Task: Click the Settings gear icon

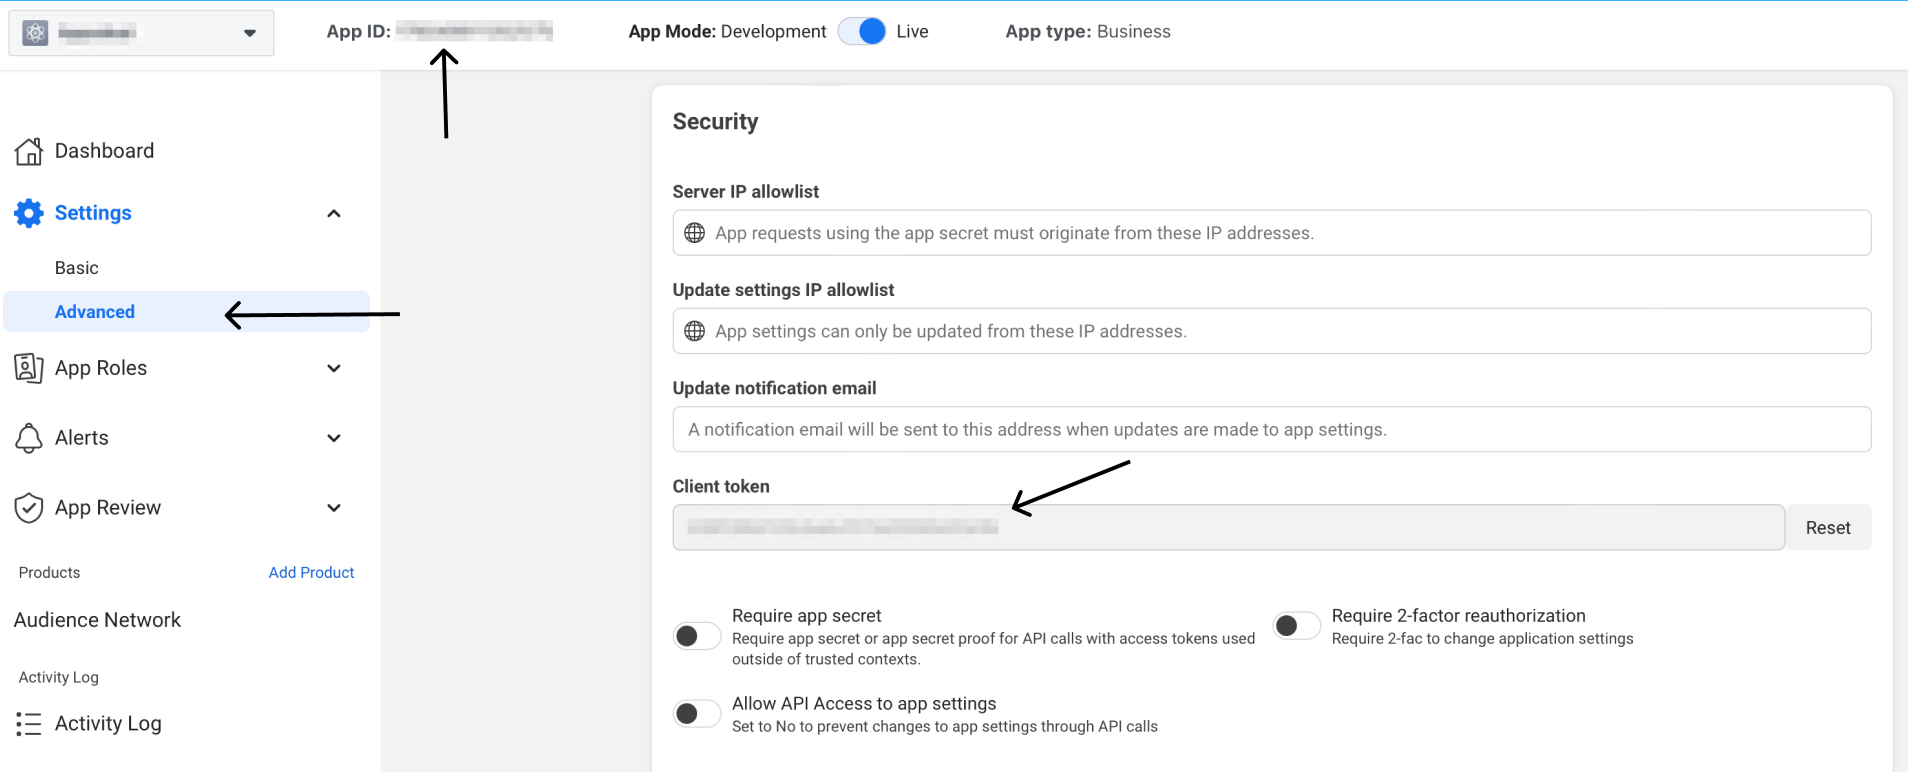Action: coord(29,213)
